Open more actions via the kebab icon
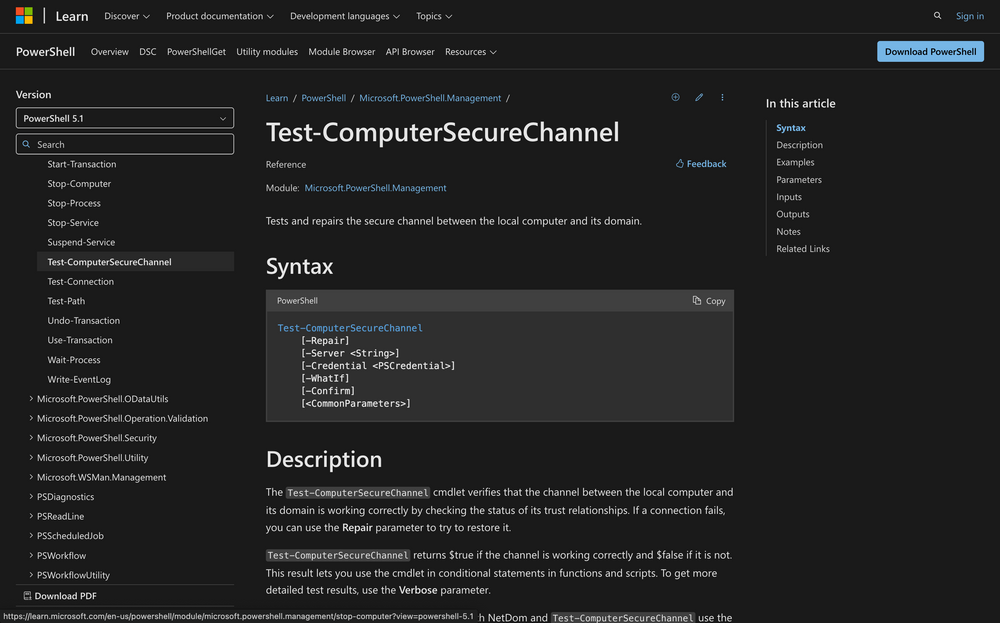This screenshot has height=623, width=1000. [722, 97]
